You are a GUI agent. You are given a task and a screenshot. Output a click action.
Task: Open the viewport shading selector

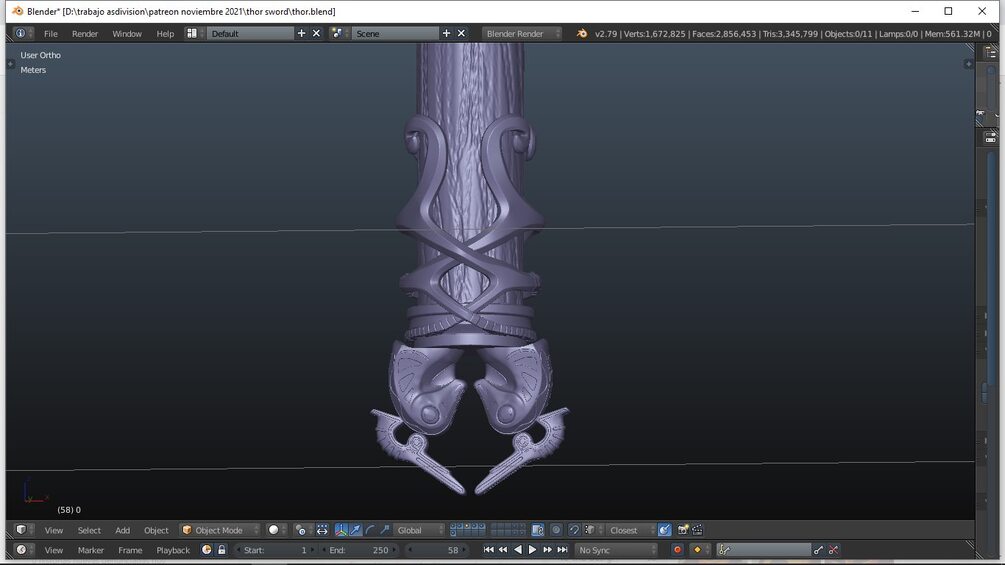[277, 530]
